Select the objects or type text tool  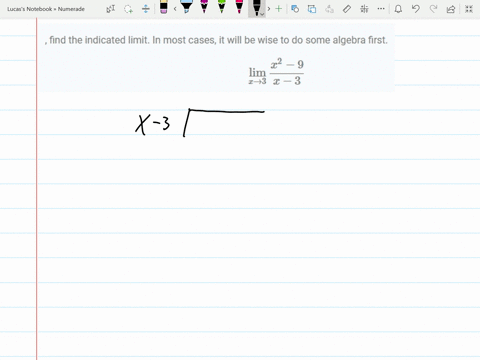click(x=110, y=9)
